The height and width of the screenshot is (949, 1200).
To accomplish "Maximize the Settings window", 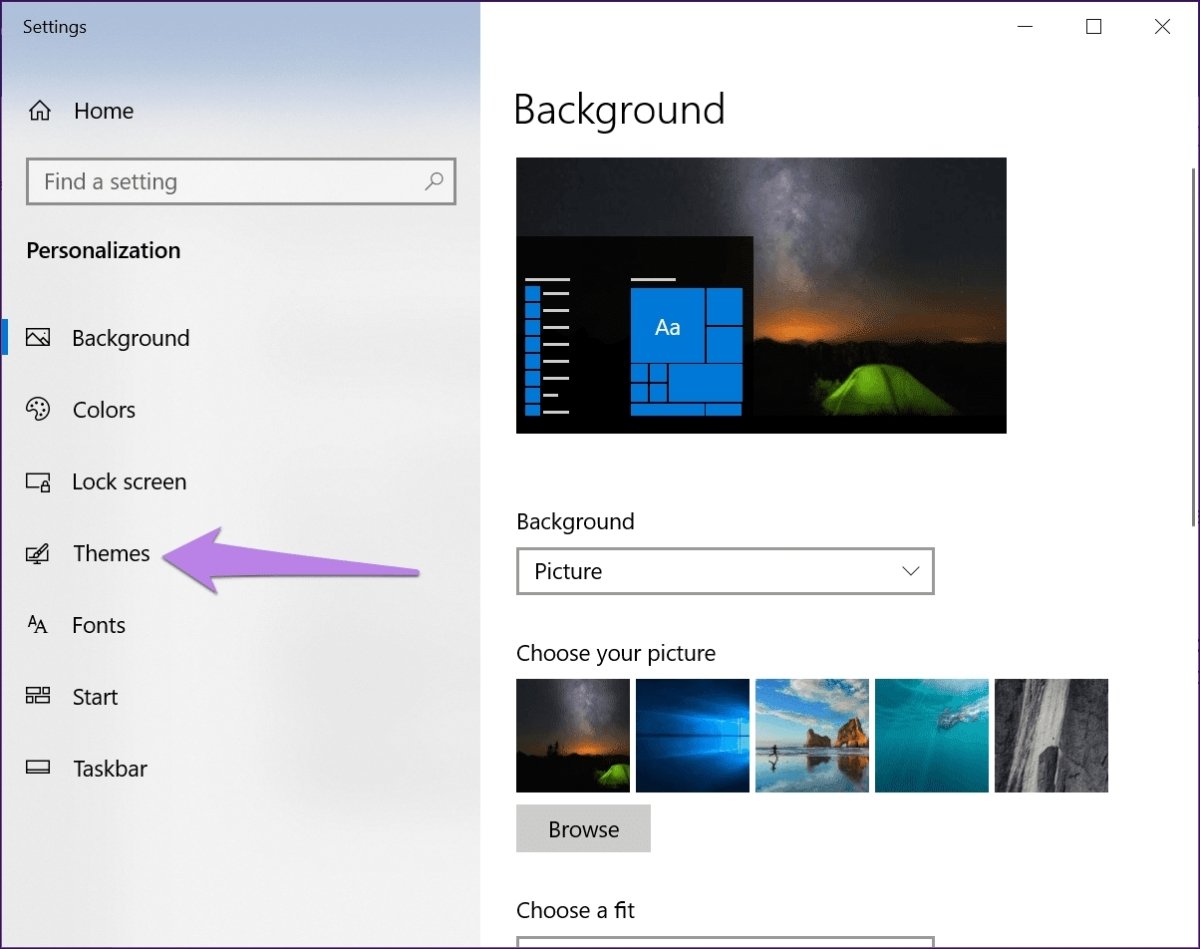I will coord(1093,27).
